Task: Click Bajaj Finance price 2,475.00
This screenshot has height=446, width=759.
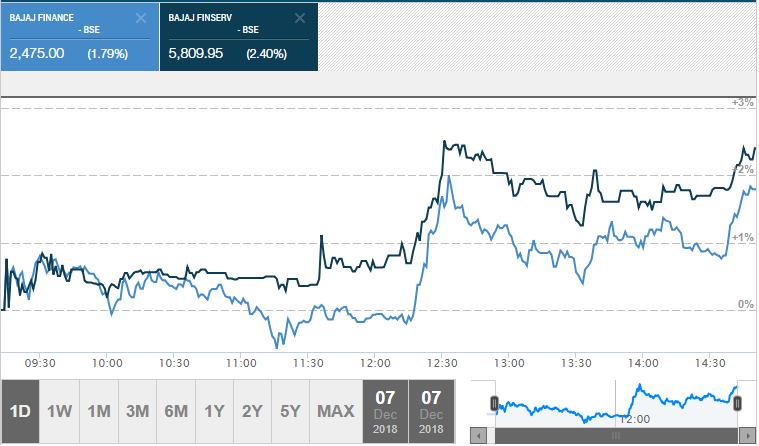Action: 37,53
